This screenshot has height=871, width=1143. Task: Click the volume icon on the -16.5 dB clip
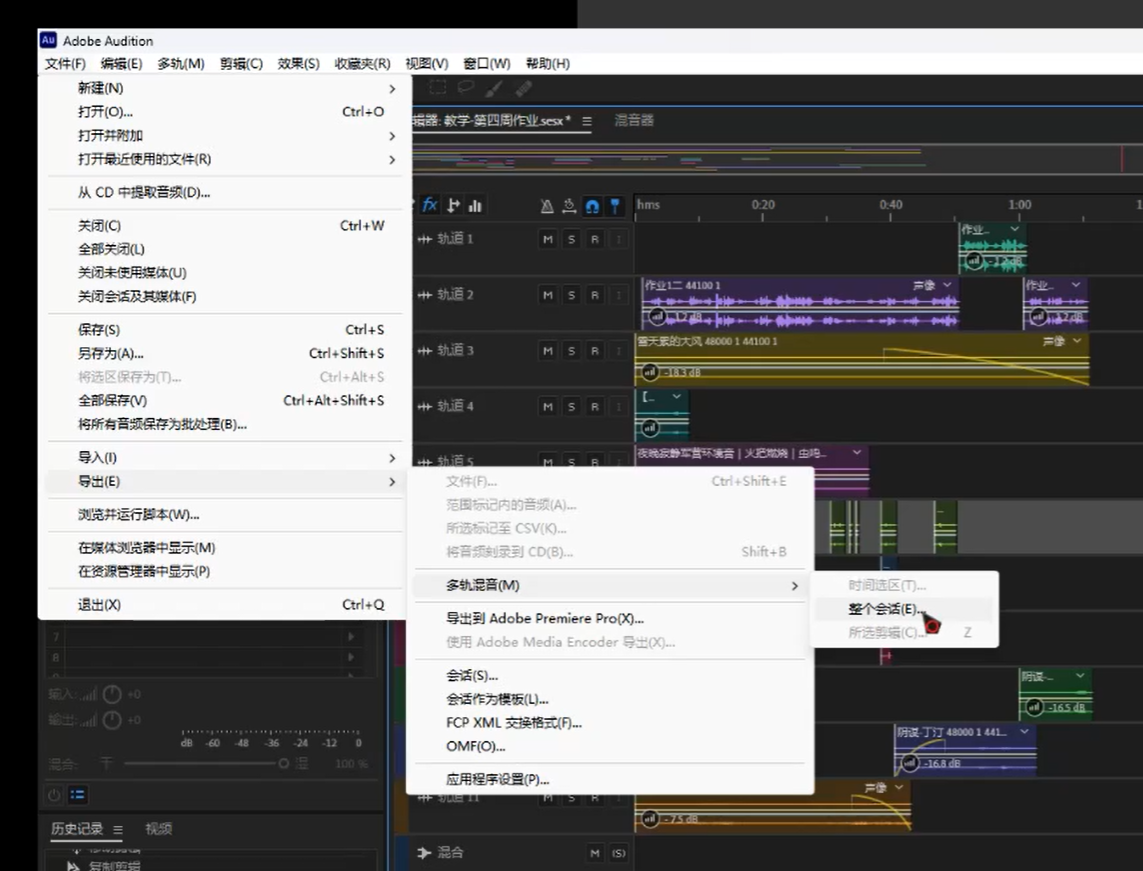pos(1034,707)
